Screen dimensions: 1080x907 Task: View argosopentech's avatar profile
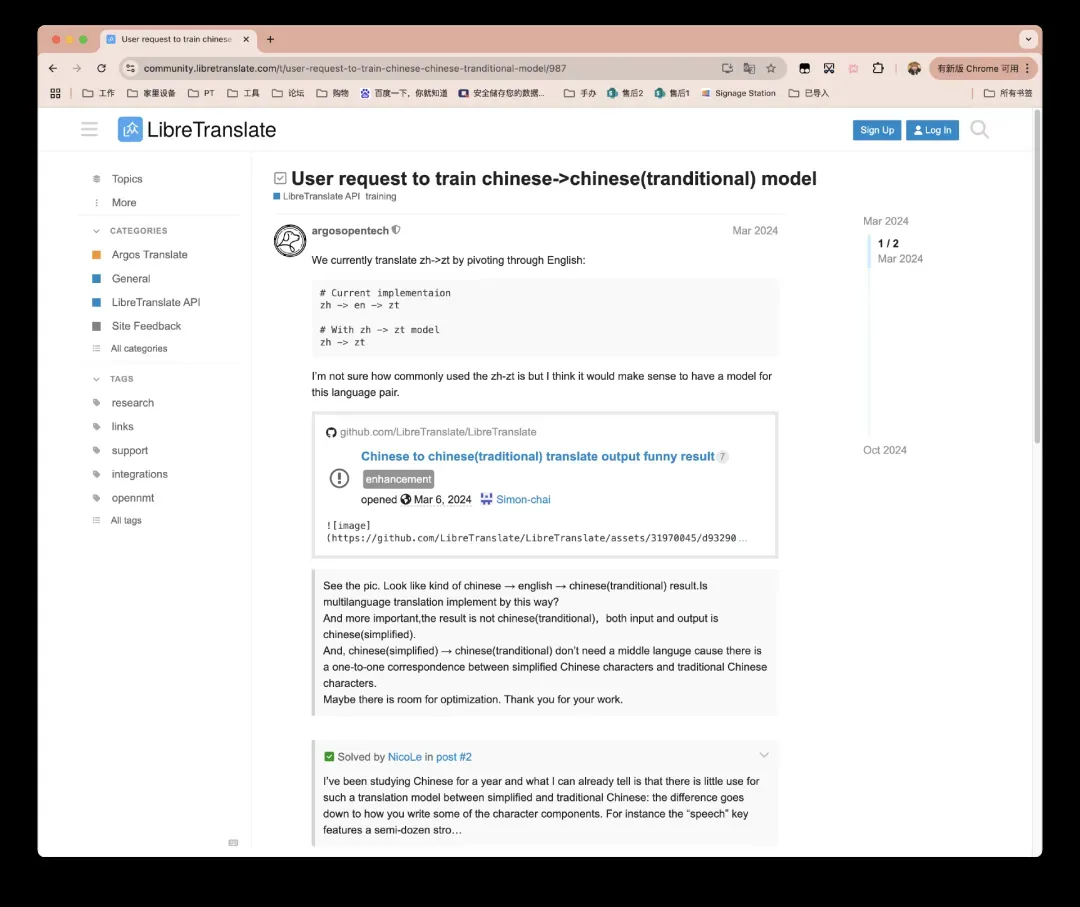click(x=290, y=240)
